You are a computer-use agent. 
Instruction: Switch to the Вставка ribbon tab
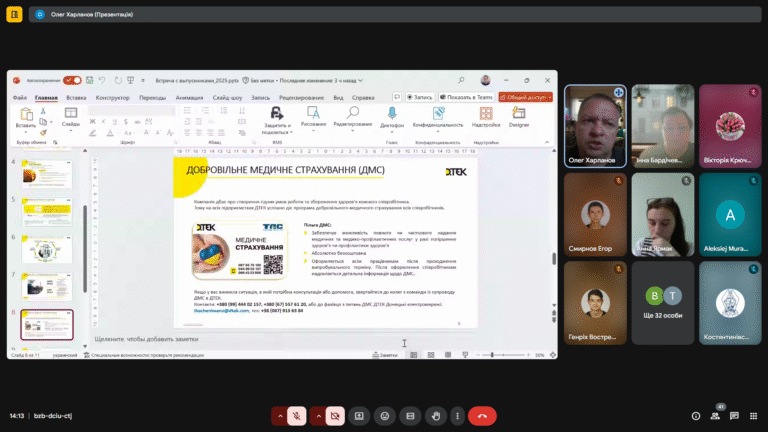(x=76, y=97)
